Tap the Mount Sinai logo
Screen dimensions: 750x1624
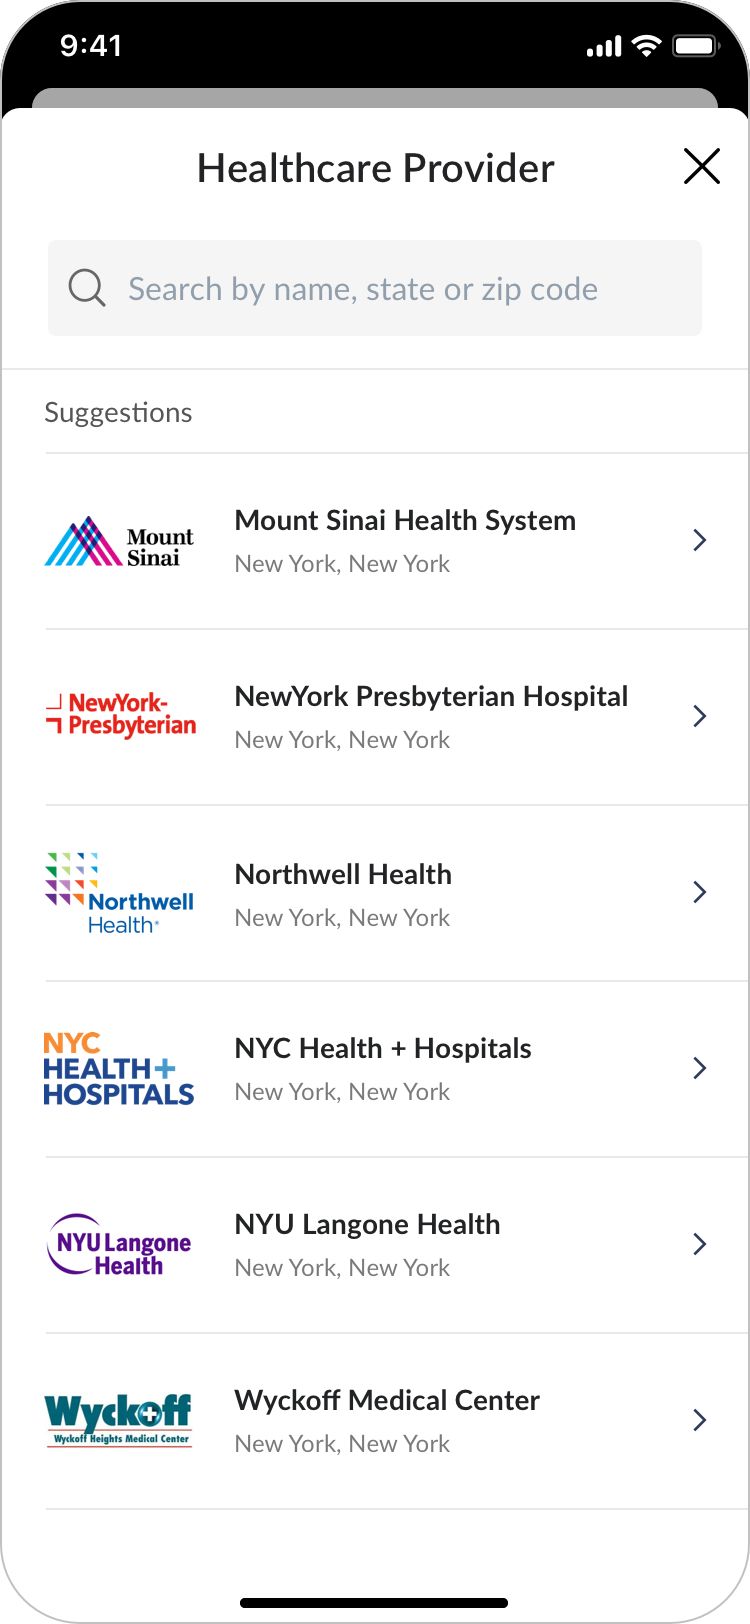click(119, 542)
